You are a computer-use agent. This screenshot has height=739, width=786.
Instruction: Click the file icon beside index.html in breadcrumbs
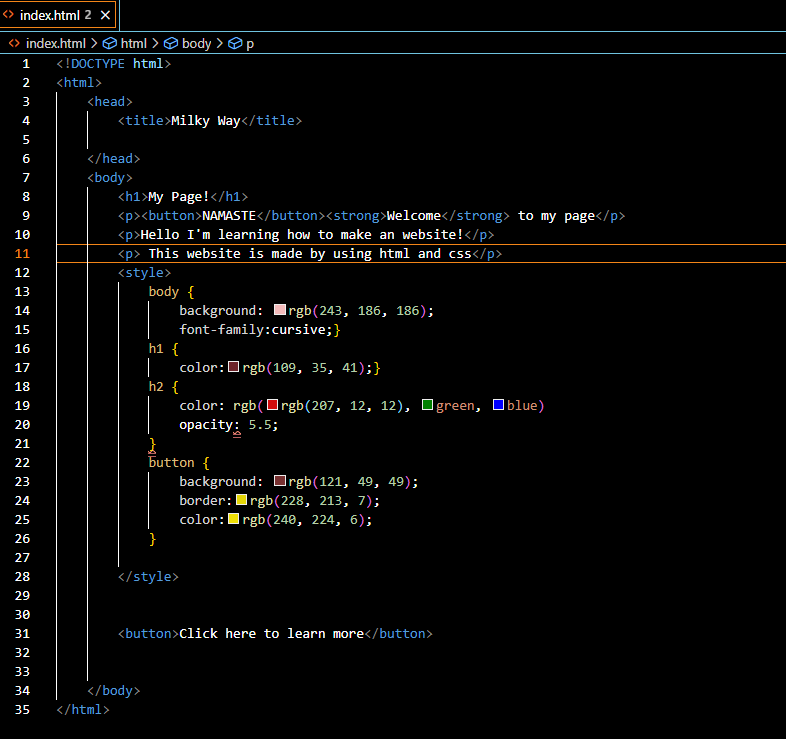click(x=14, y=43)
